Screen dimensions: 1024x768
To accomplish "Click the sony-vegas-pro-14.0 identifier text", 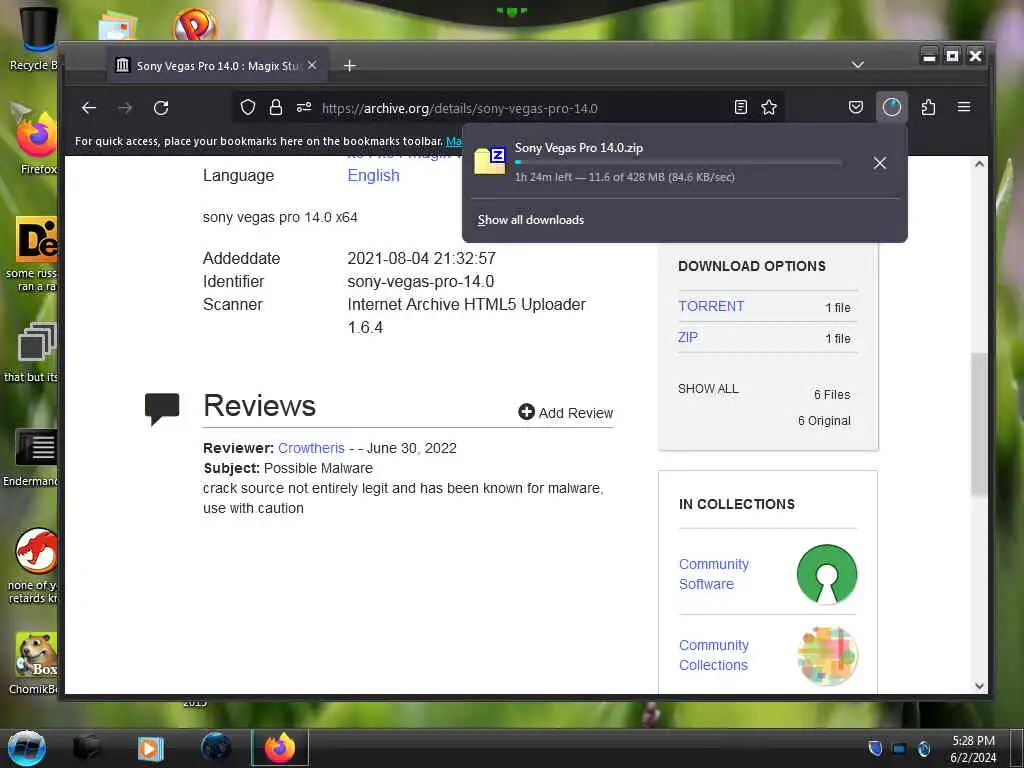I will coord(421,281).
